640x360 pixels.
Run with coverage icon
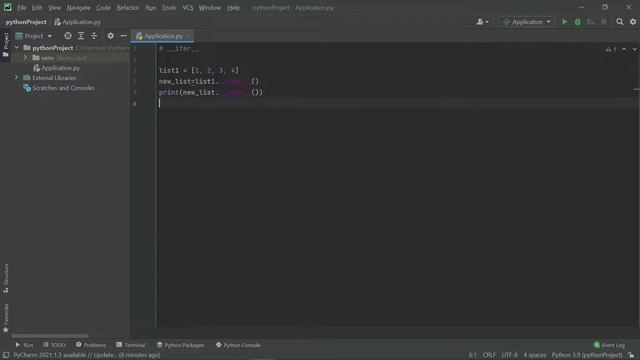(591, 22)
